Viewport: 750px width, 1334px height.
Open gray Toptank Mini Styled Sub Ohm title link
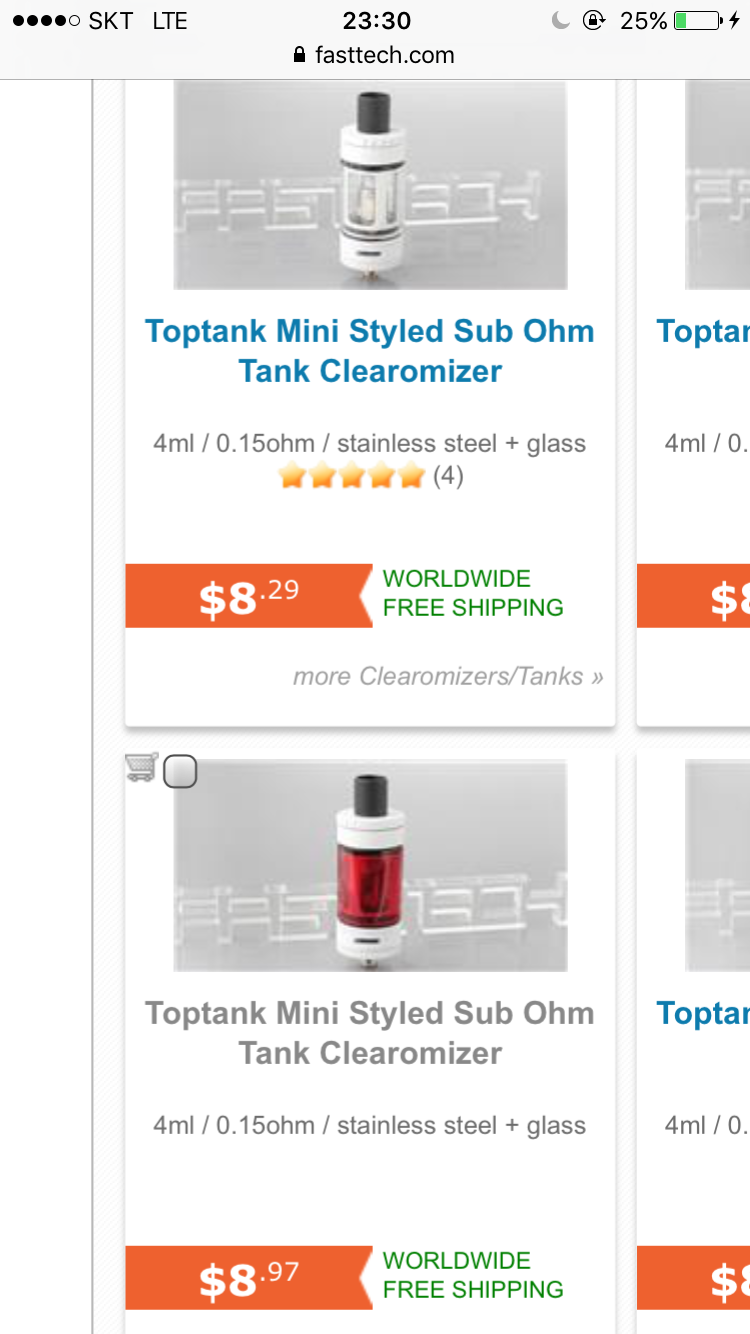point(370,1033)
